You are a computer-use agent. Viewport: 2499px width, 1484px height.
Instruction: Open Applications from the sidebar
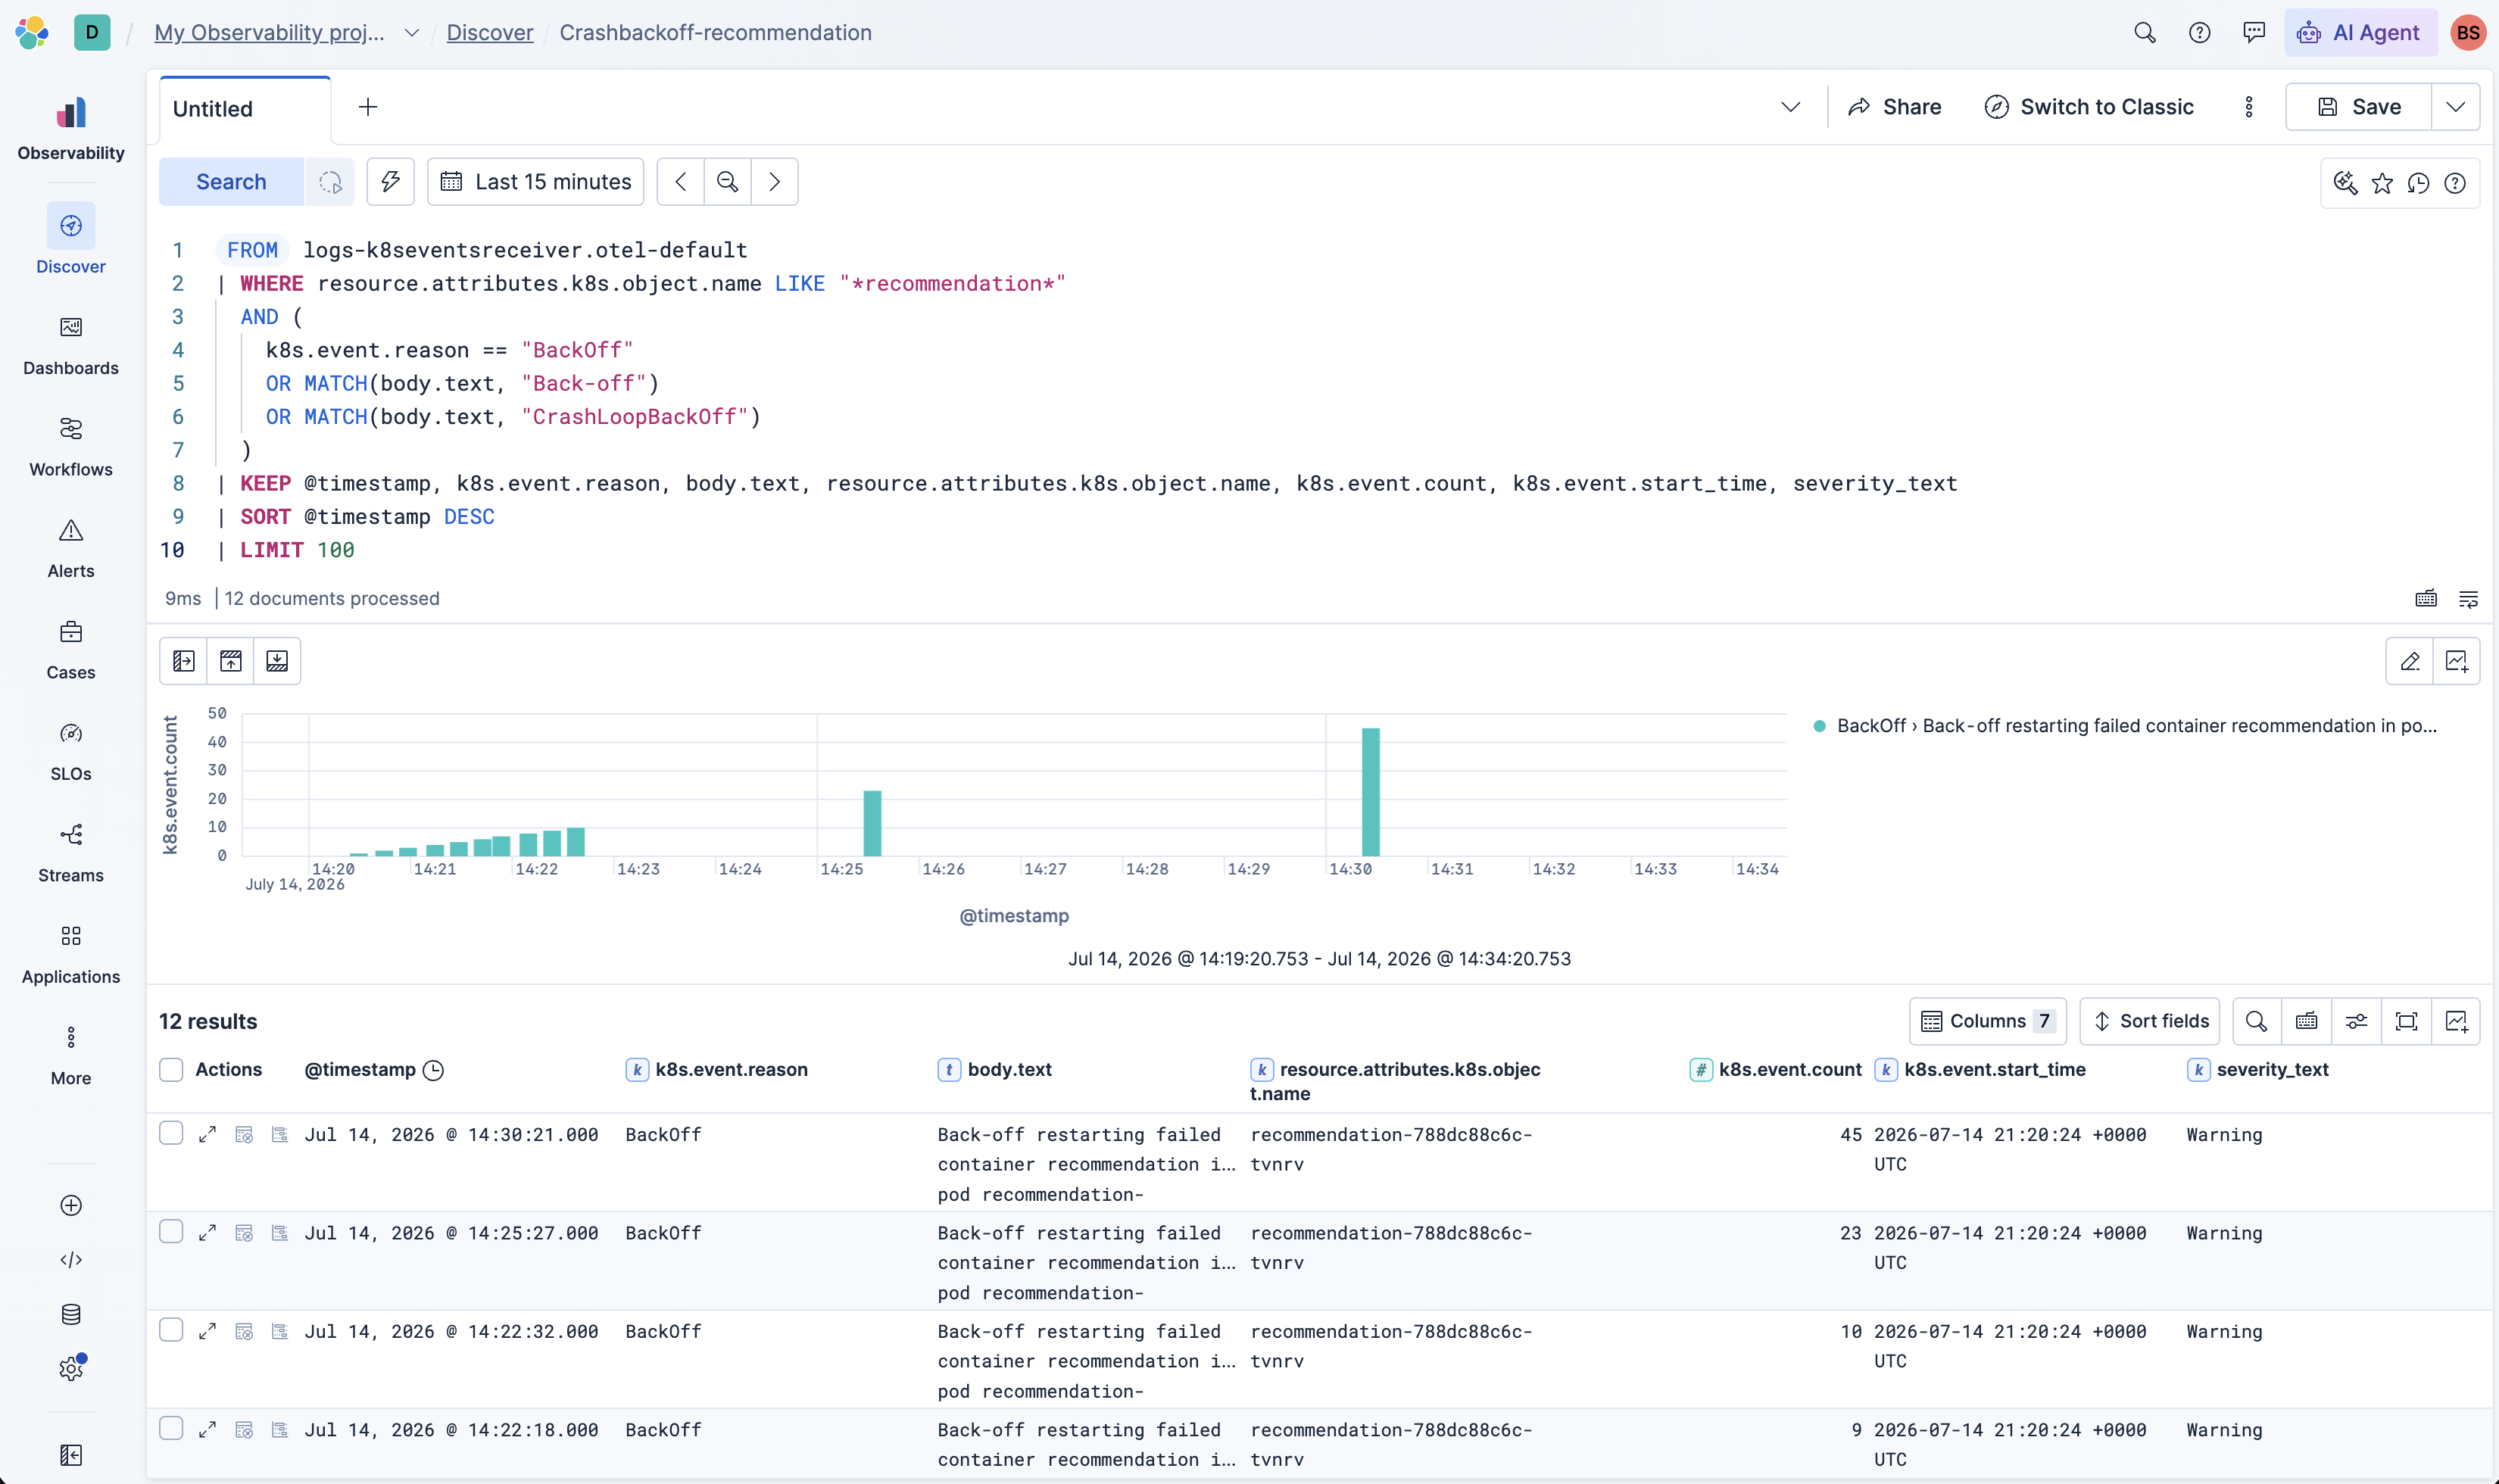click(71, 954)
